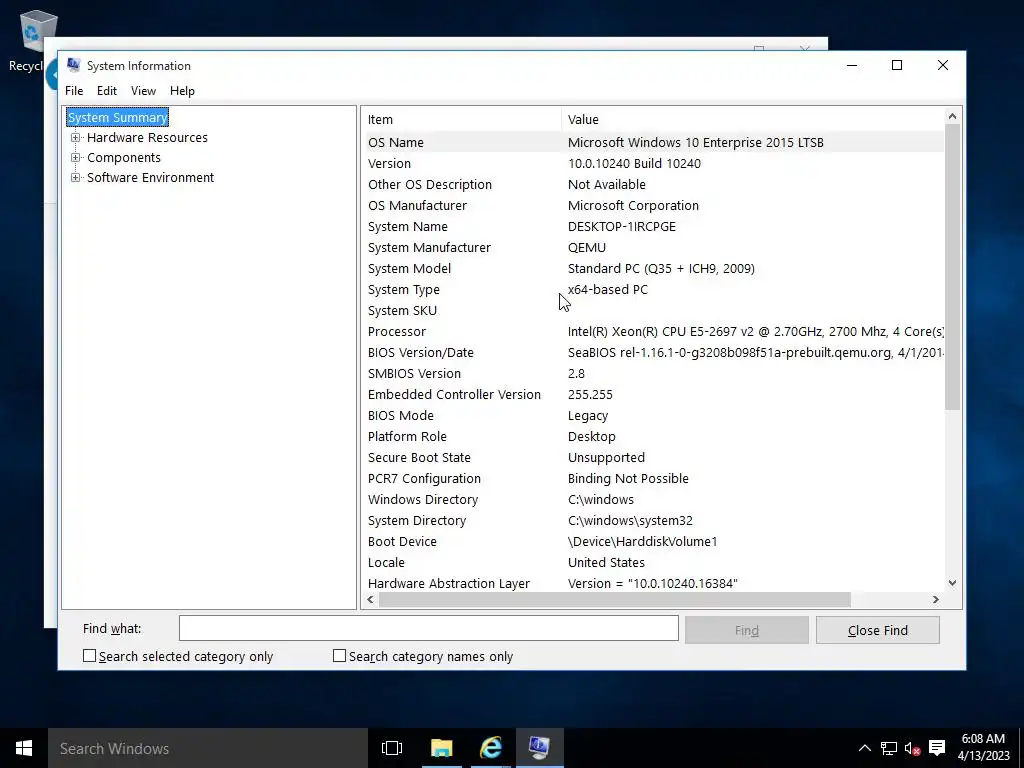The width and height of the screenshot is (1024, 768).
Task: Click the Search Windows taskbar box
Action: 208,748
